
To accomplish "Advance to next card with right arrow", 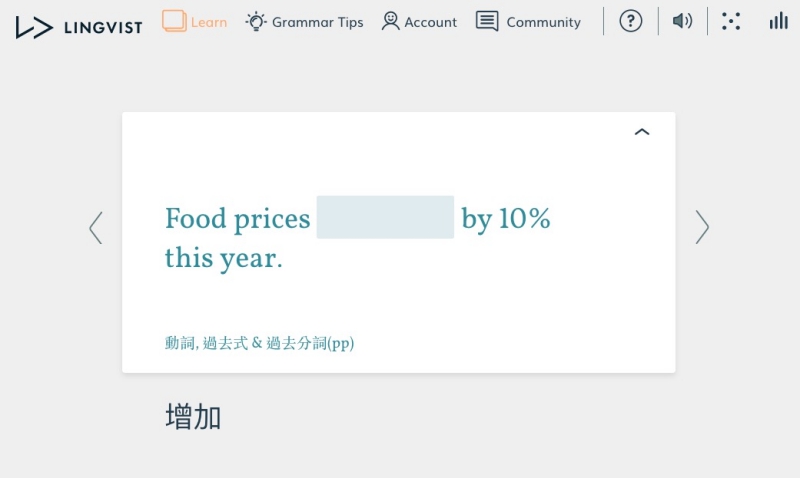I will (702, 227).
